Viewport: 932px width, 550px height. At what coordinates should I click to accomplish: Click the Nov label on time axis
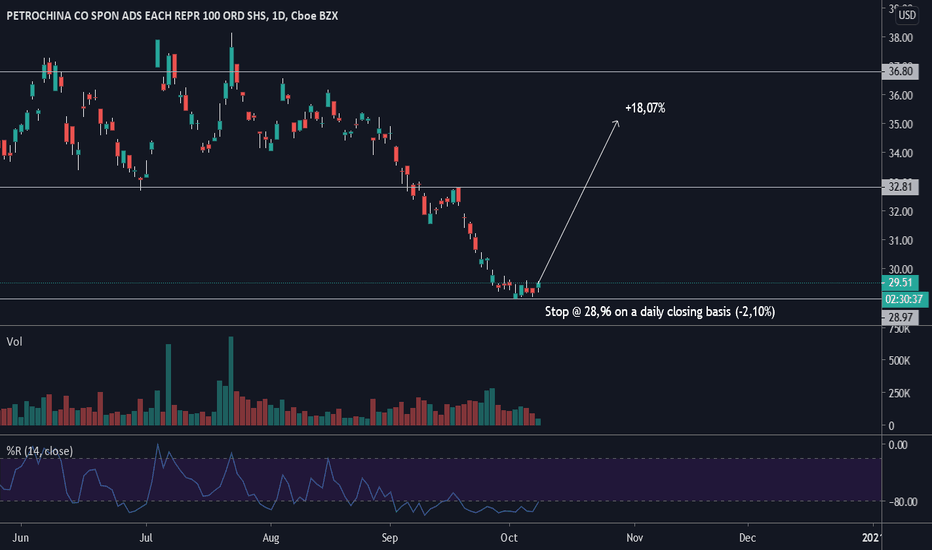coord(634,538)
